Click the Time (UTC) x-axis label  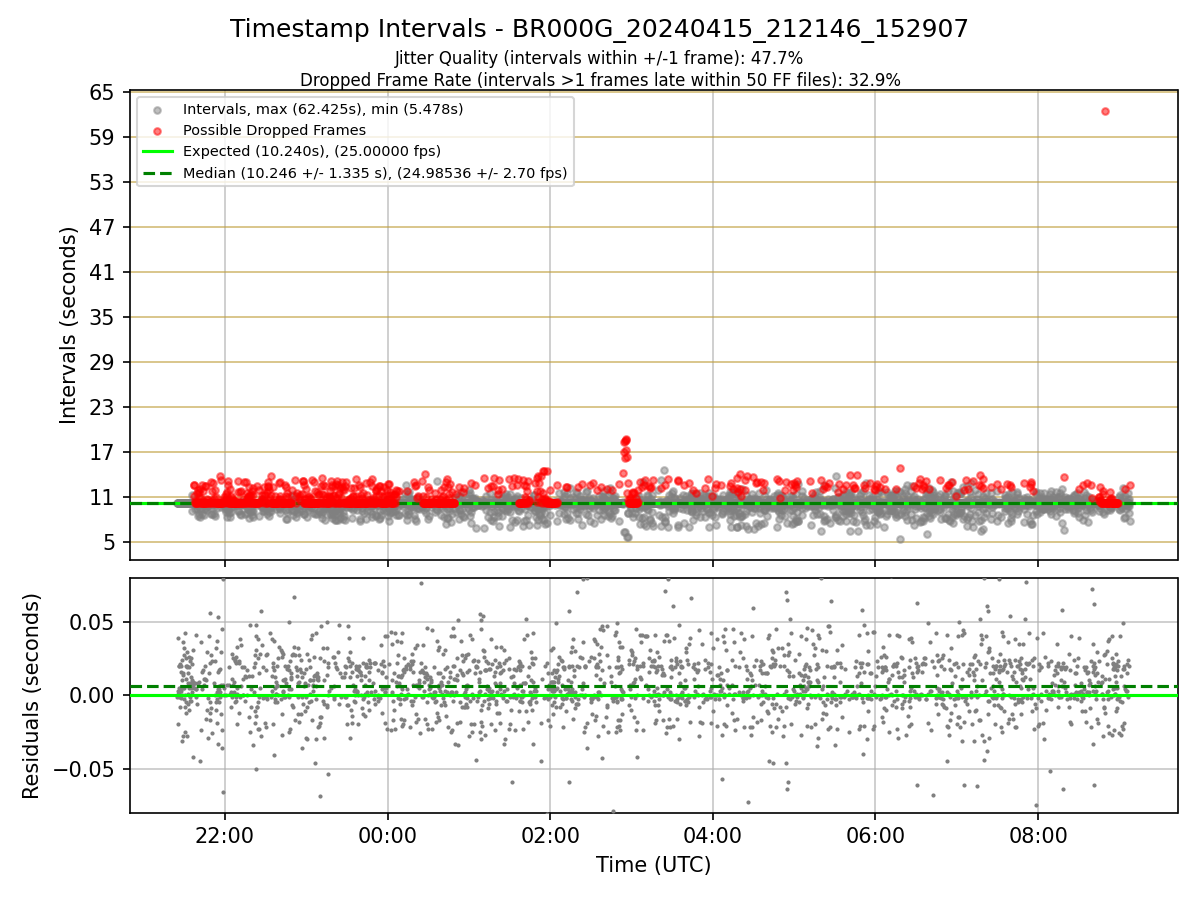tap(653, 865)
